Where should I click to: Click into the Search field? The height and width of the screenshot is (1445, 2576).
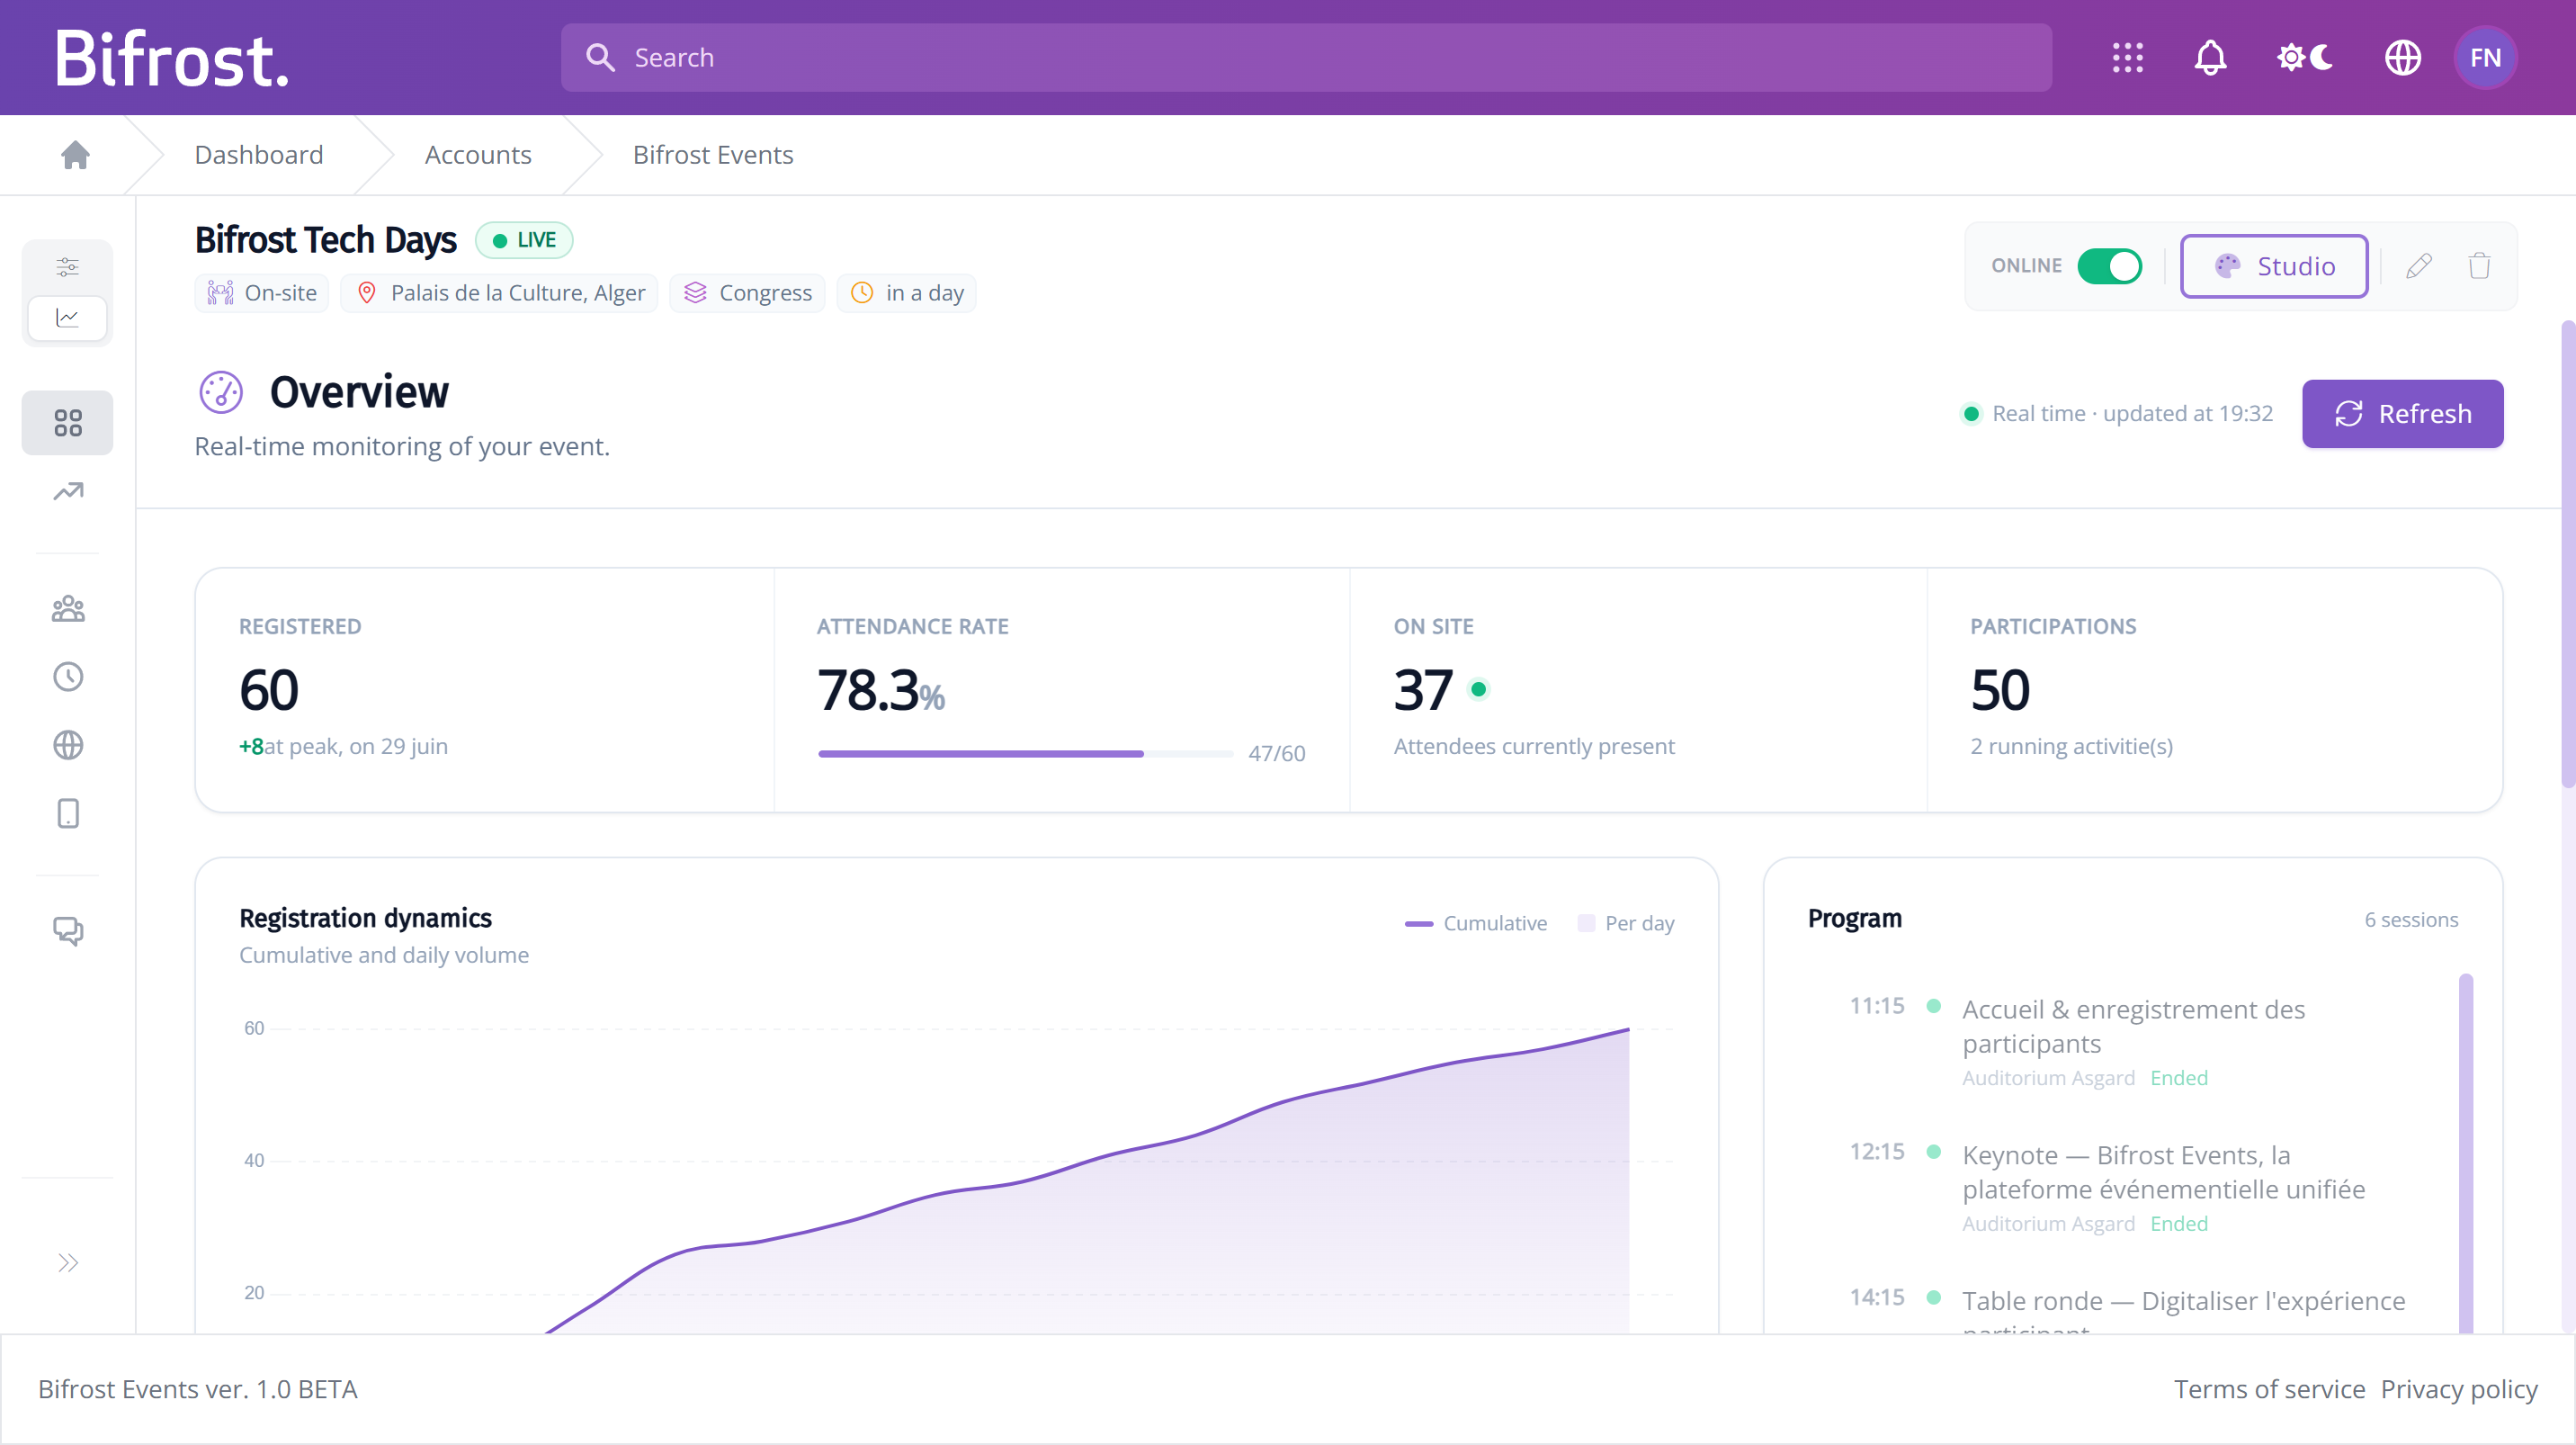click(1306, 58)
